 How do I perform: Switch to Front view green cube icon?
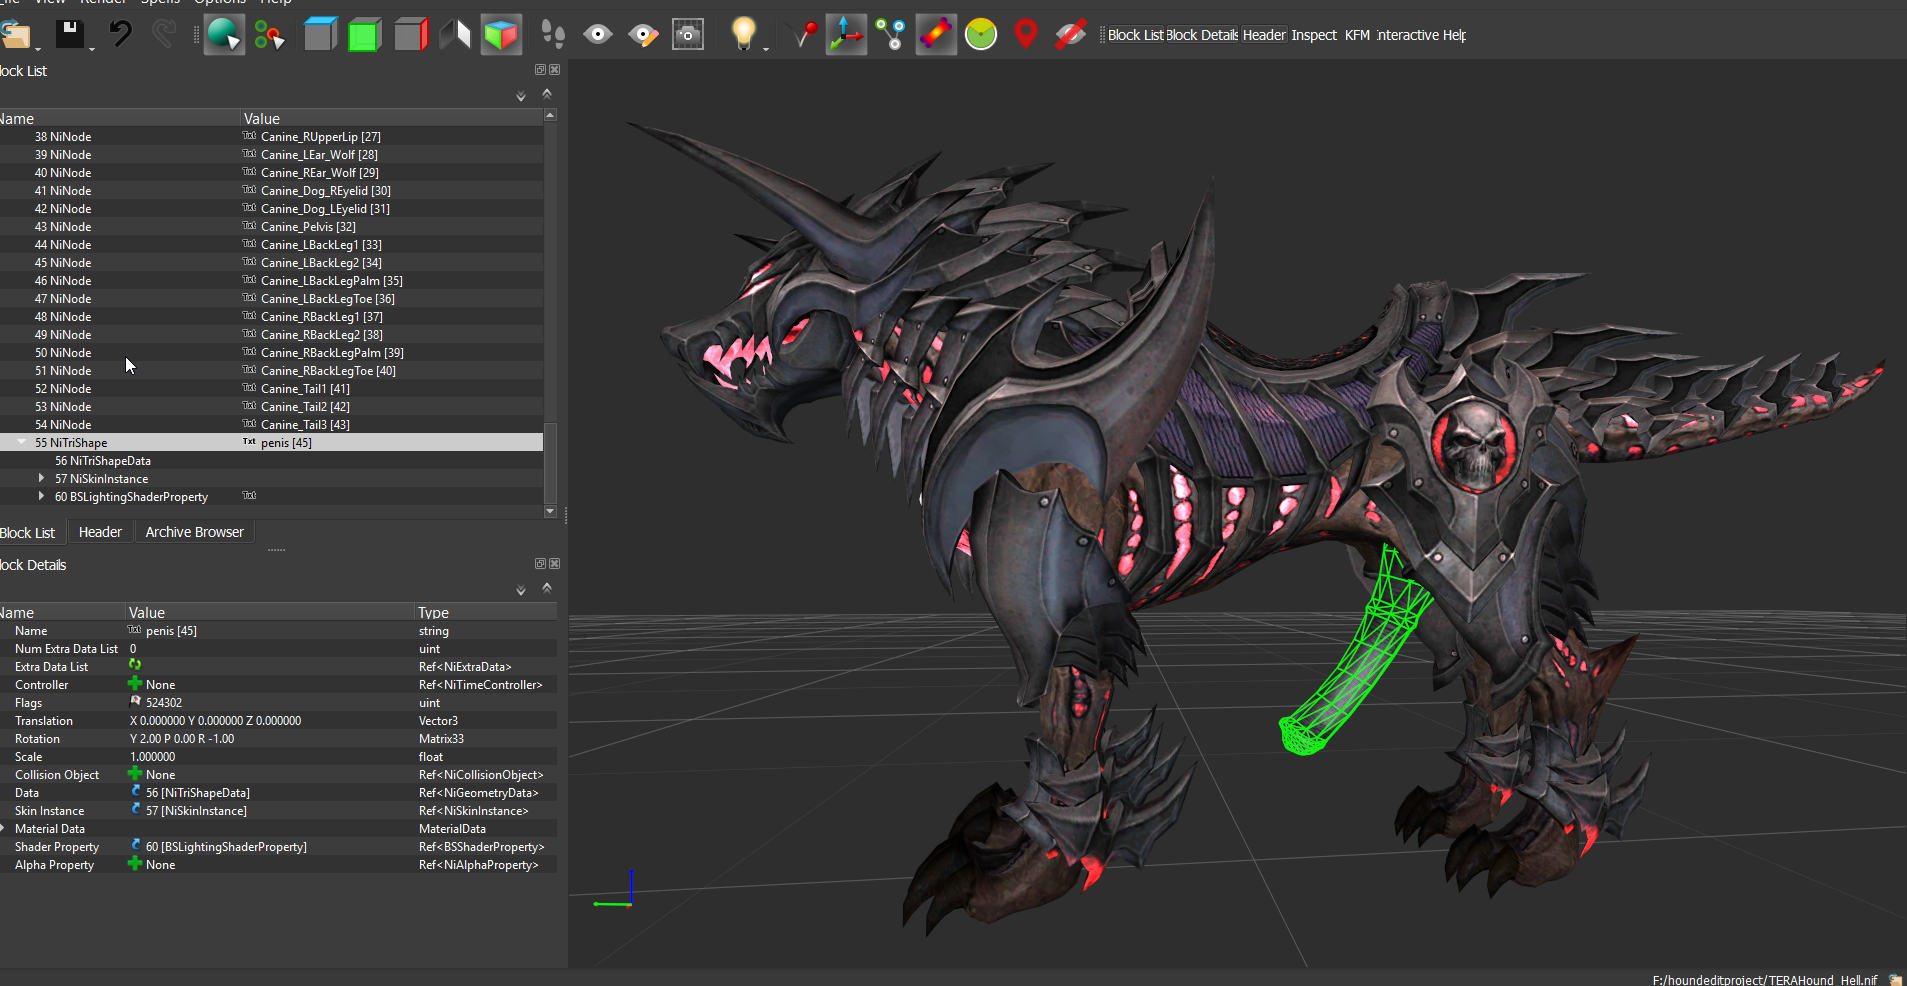(364, 35)
